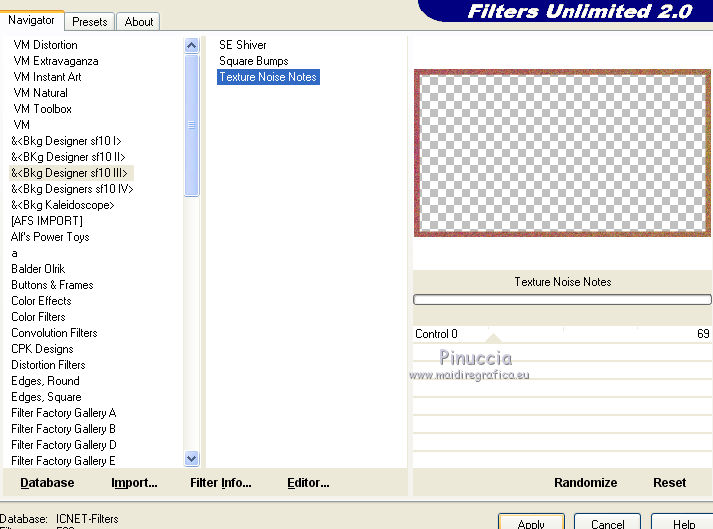Click the Control 0 value 69
This screenshot has height=529, width=713.
click(x=703, y=334)
